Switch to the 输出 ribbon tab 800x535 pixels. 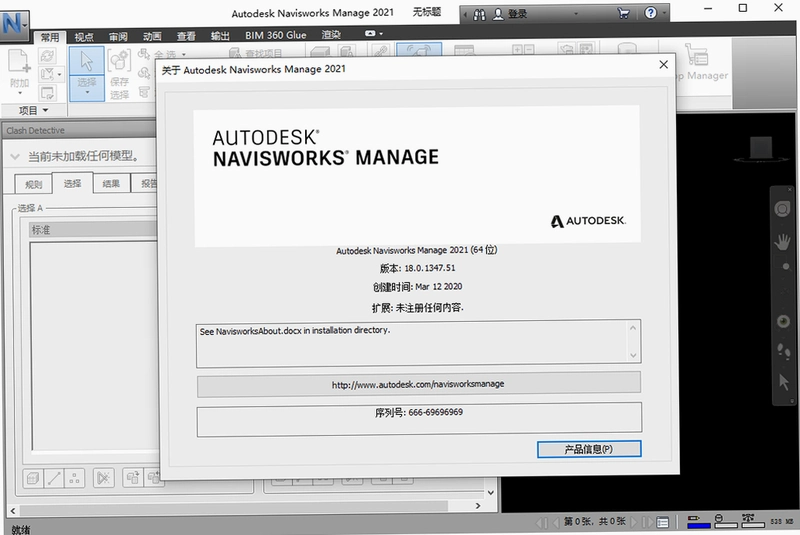click(x=220, y=36)
